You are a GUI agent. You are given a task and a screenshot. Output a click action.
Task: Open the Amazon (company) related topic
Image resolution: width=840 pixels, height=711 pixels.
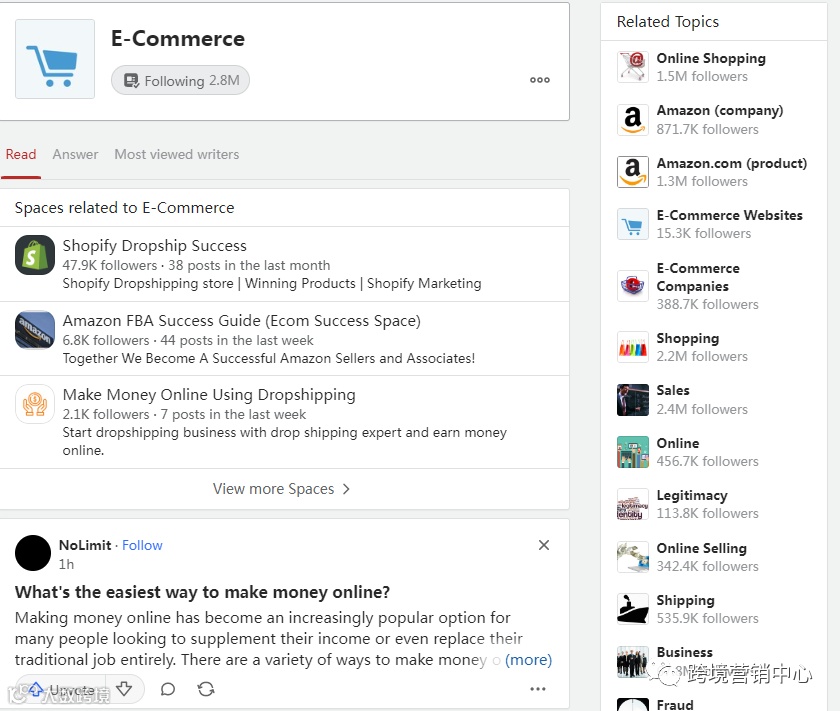tap(720, 110)
